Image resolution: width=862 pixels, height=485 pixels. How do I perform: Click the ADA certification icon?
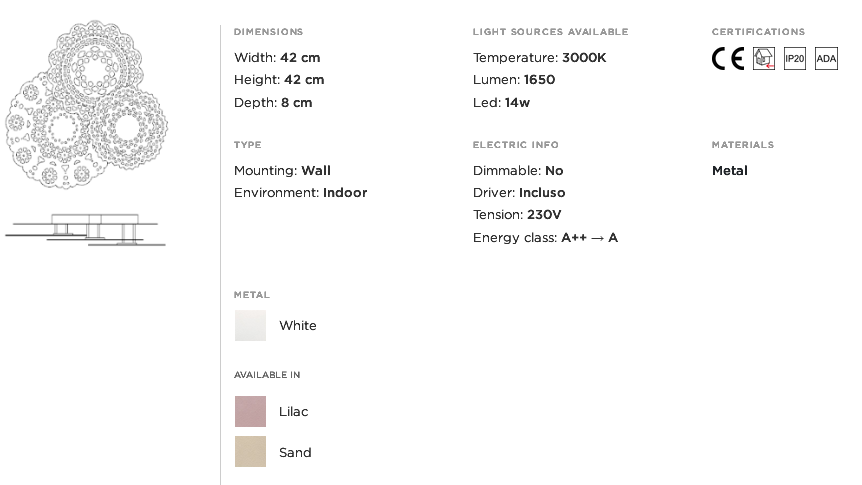click(x=826, y=58)
